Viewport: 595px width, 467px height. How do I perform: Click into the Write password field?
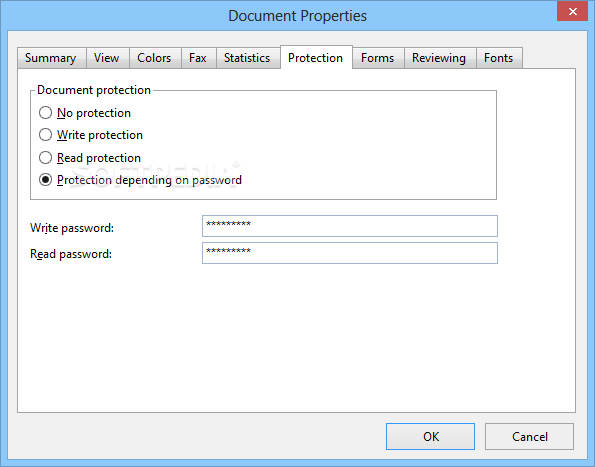tap(349, 226)
